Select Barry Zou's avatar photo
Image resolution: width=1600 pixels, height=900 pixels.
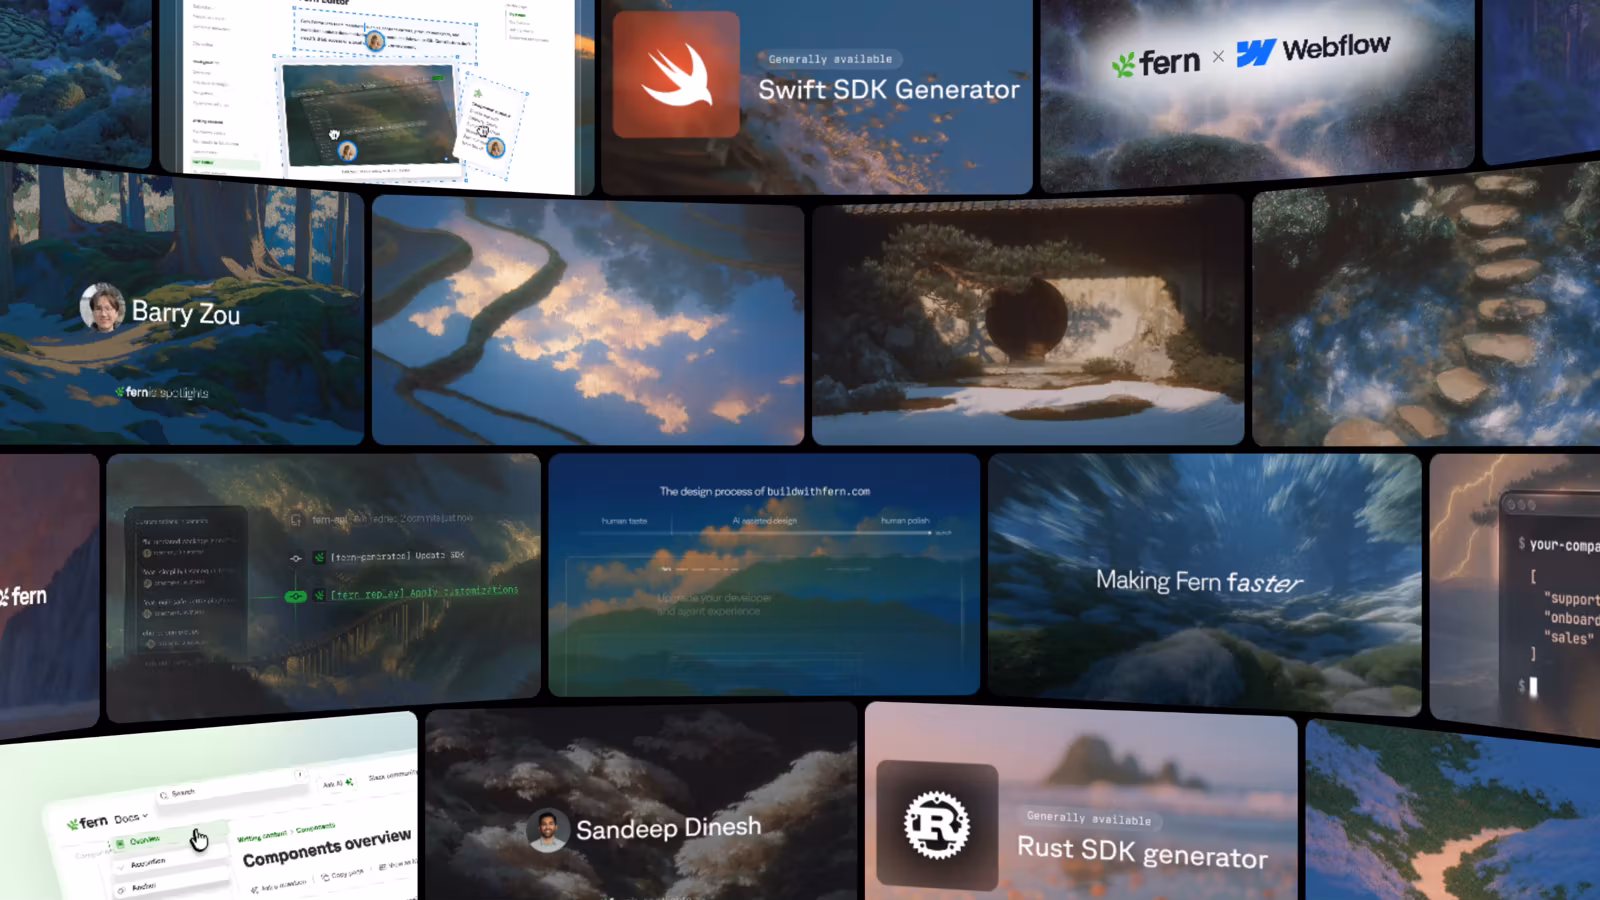click(102, 307)
